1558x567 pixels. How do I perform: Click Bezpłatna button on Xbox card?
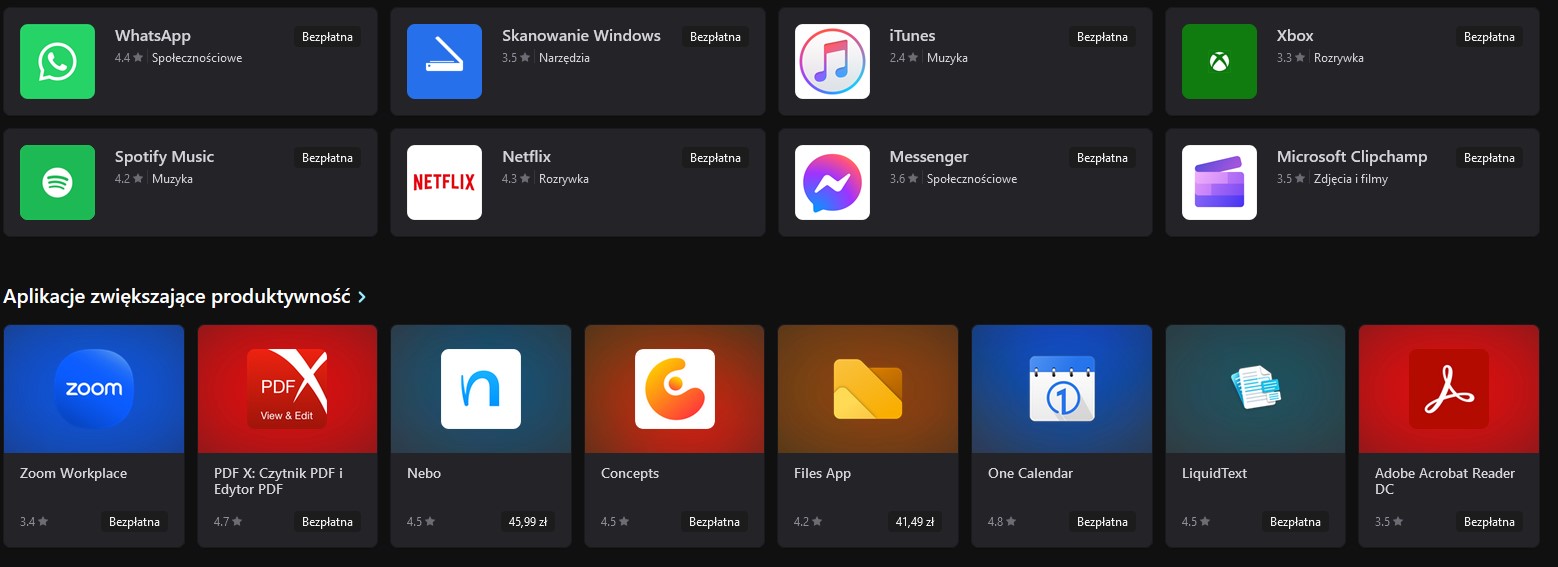click(x=1489, y=37)
